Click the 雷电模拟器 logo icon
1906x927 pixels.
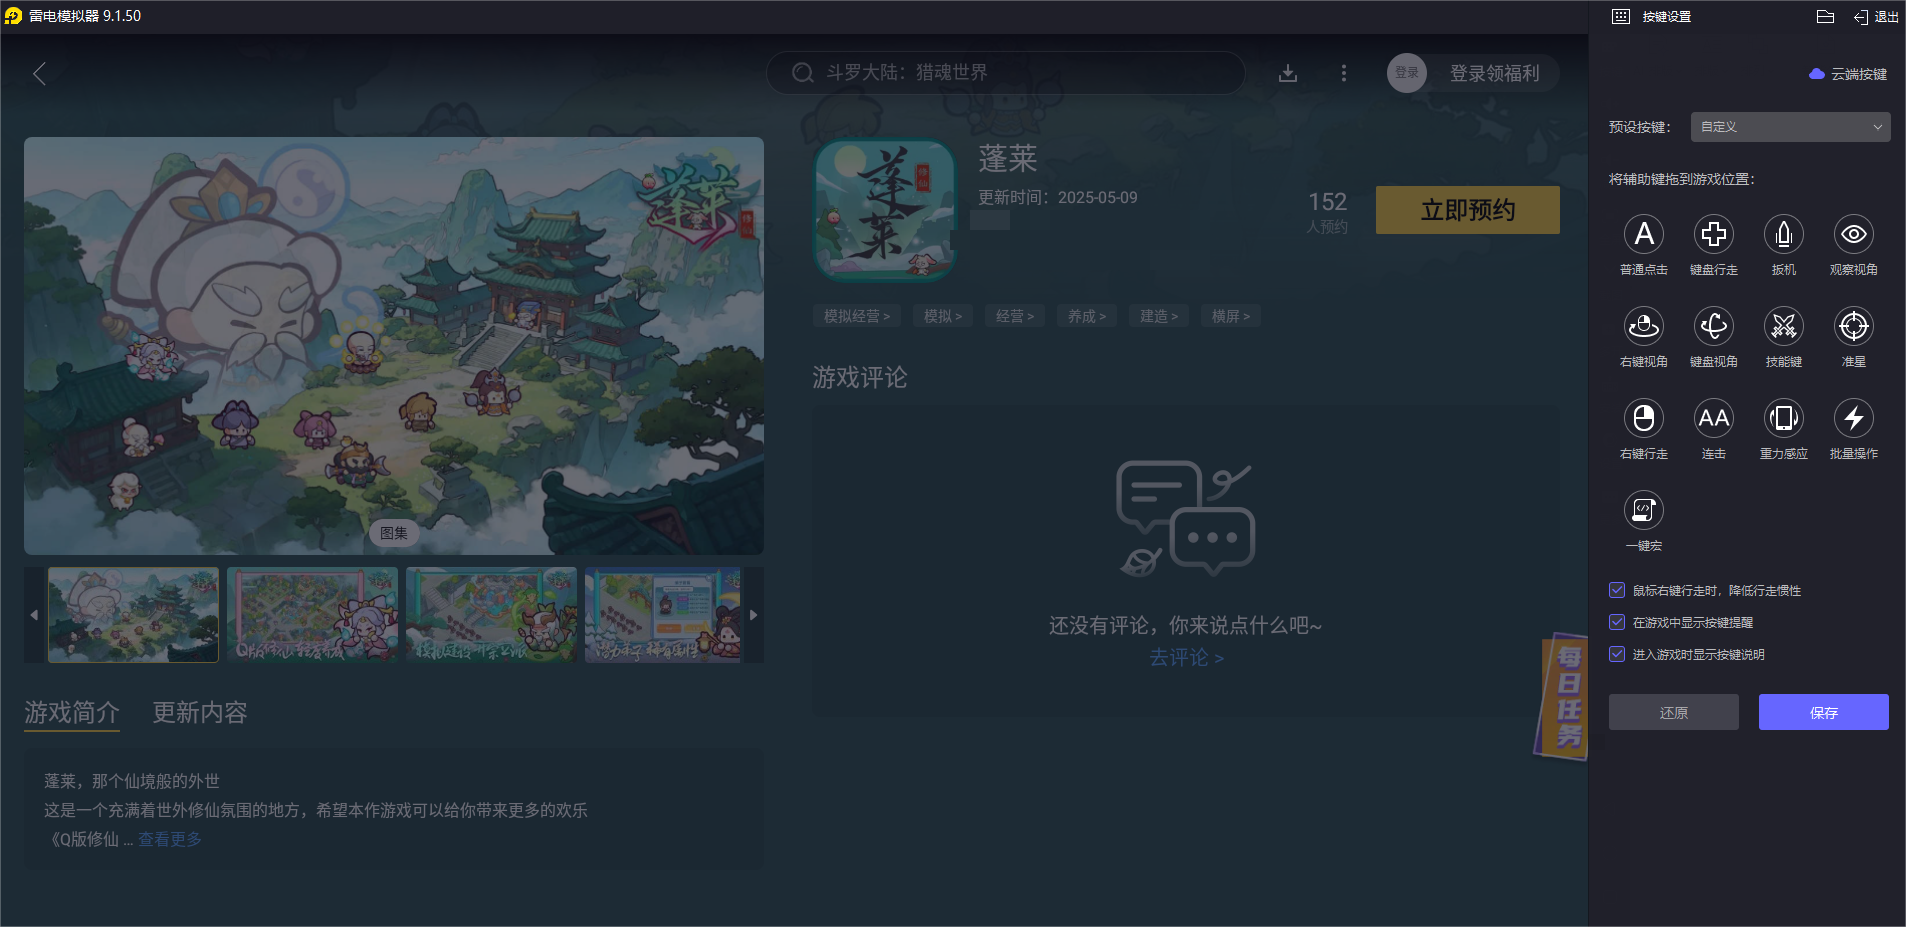(x=13, y=16)
